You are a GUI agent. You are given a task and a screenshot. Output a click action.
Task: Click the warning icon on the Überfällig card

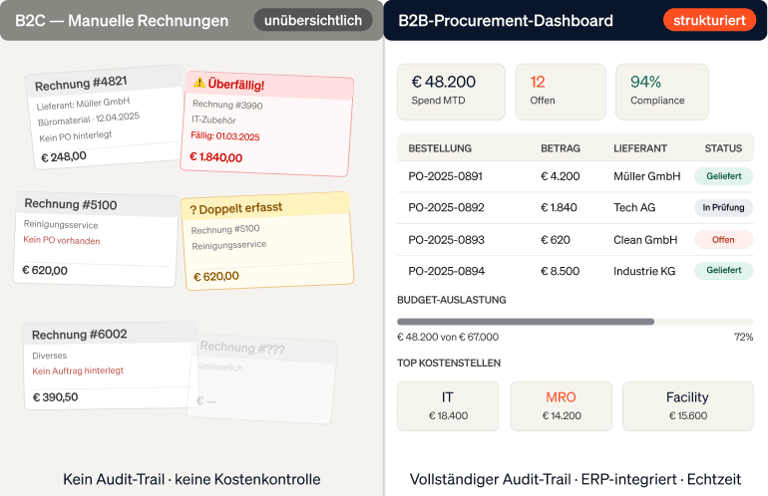coord(199,82)
